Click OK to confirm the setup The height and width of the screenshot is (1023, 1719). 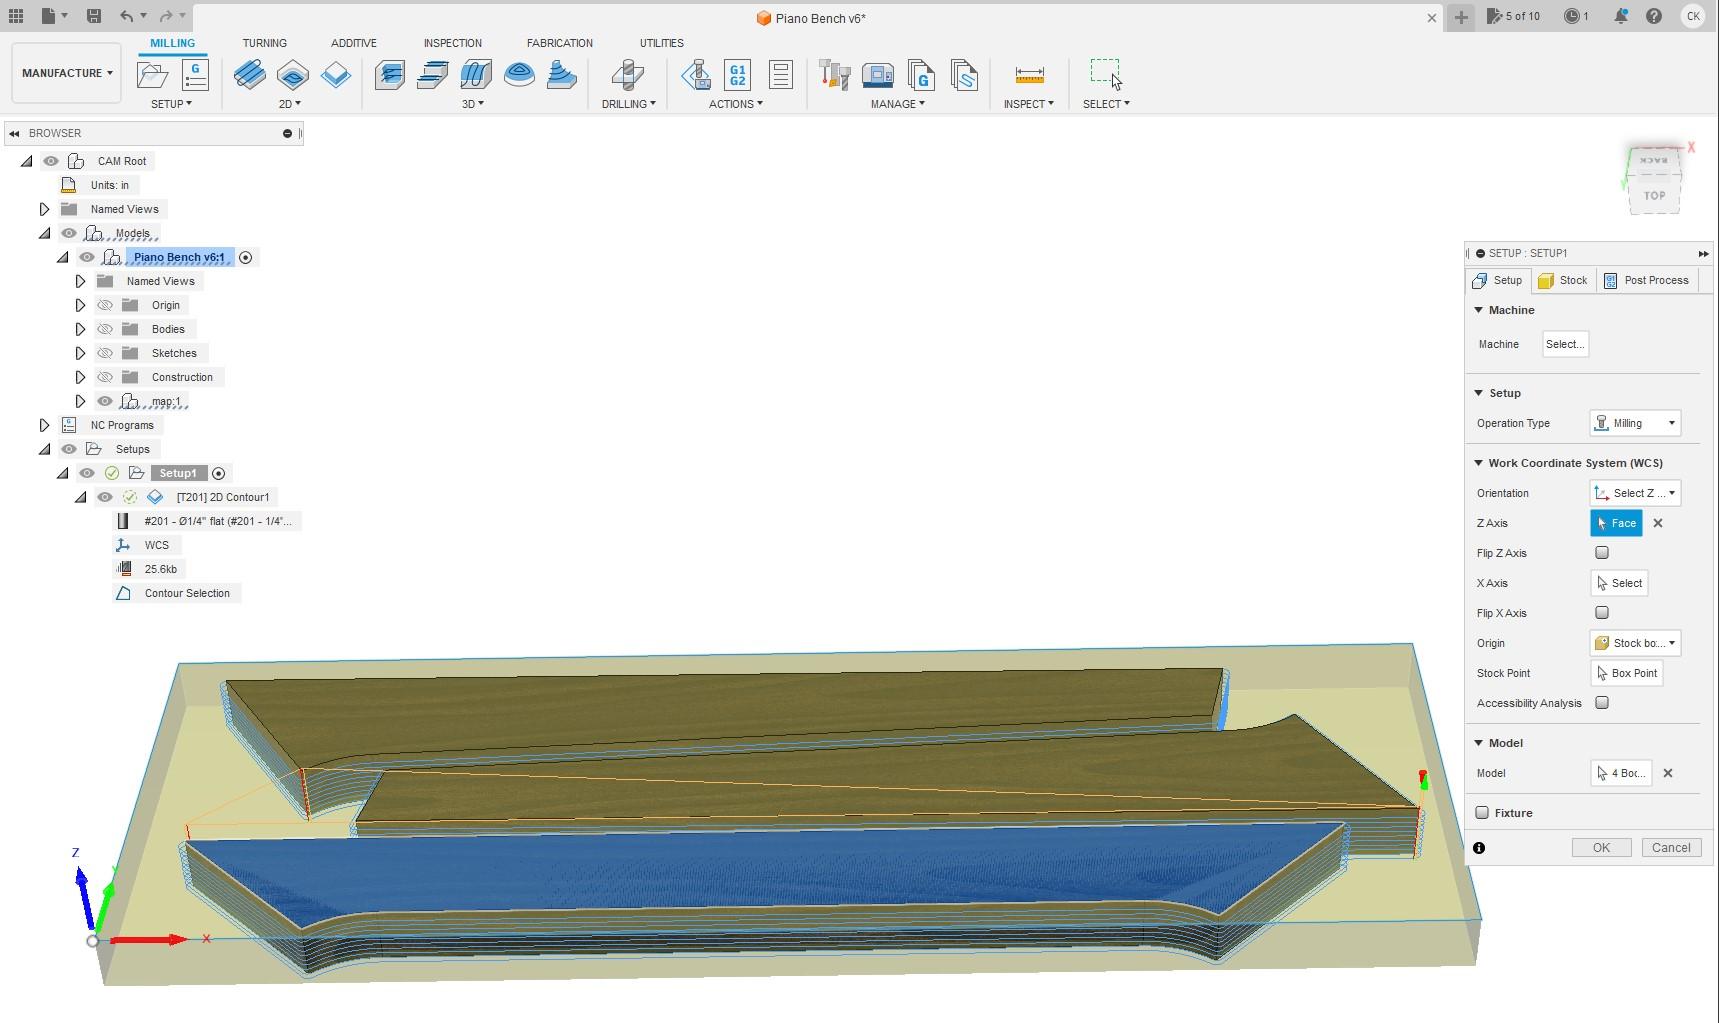coord(1601,847)
